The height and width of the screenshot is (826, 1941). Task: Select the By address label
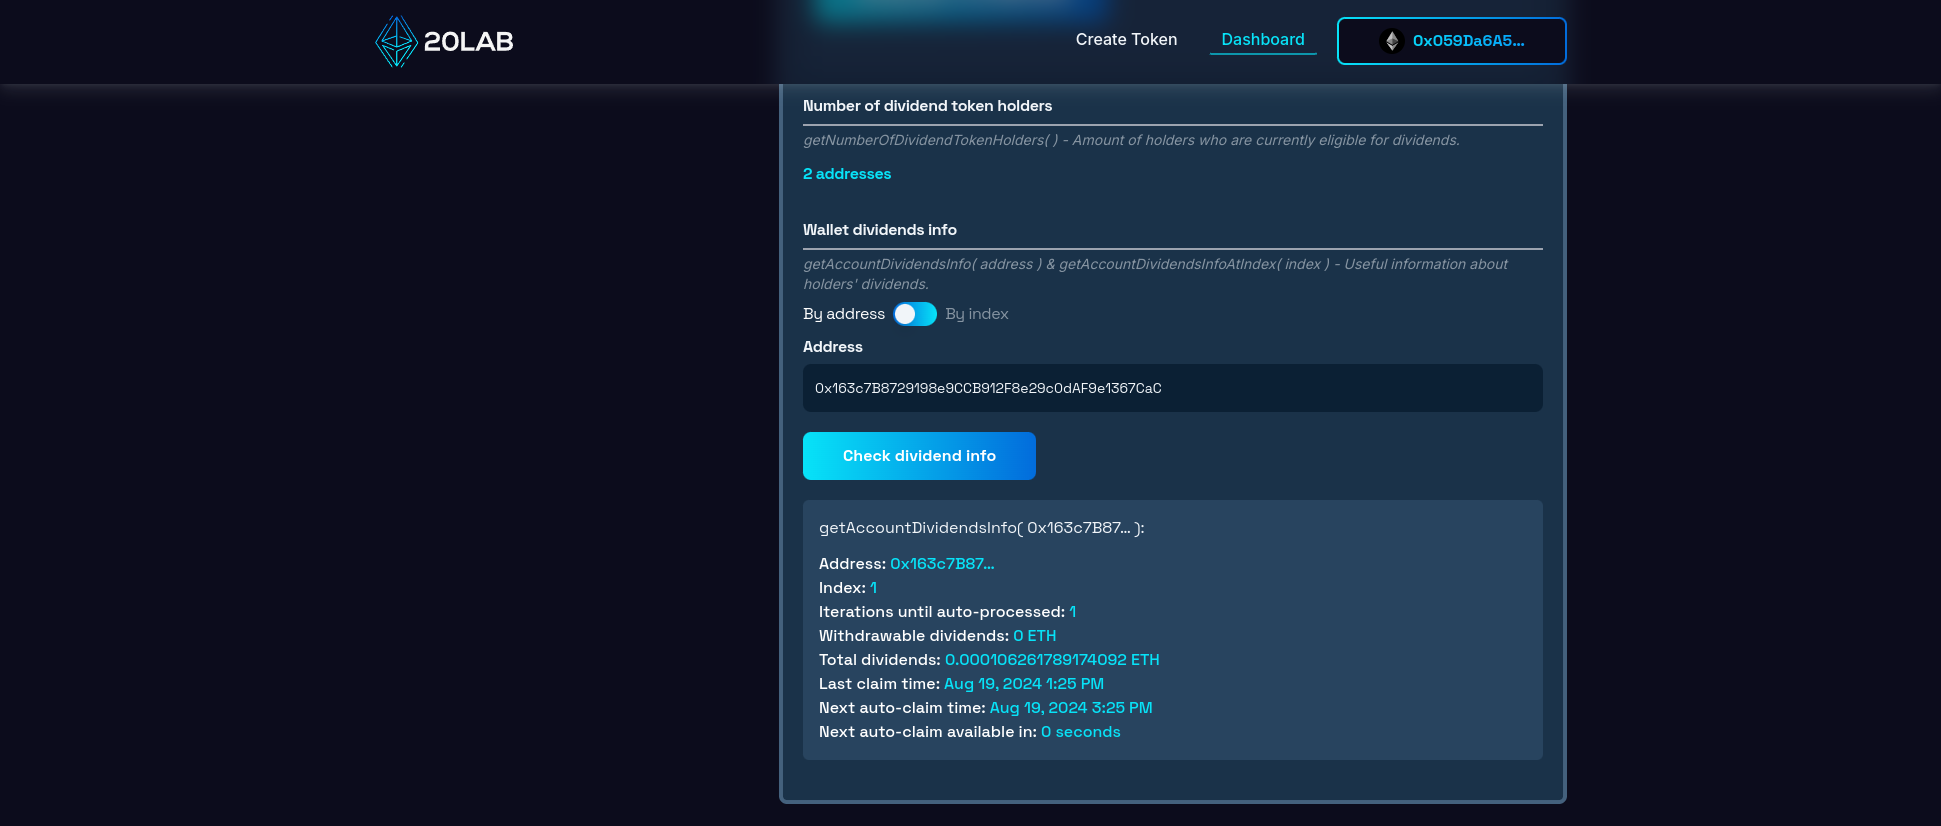pos(844,314)
